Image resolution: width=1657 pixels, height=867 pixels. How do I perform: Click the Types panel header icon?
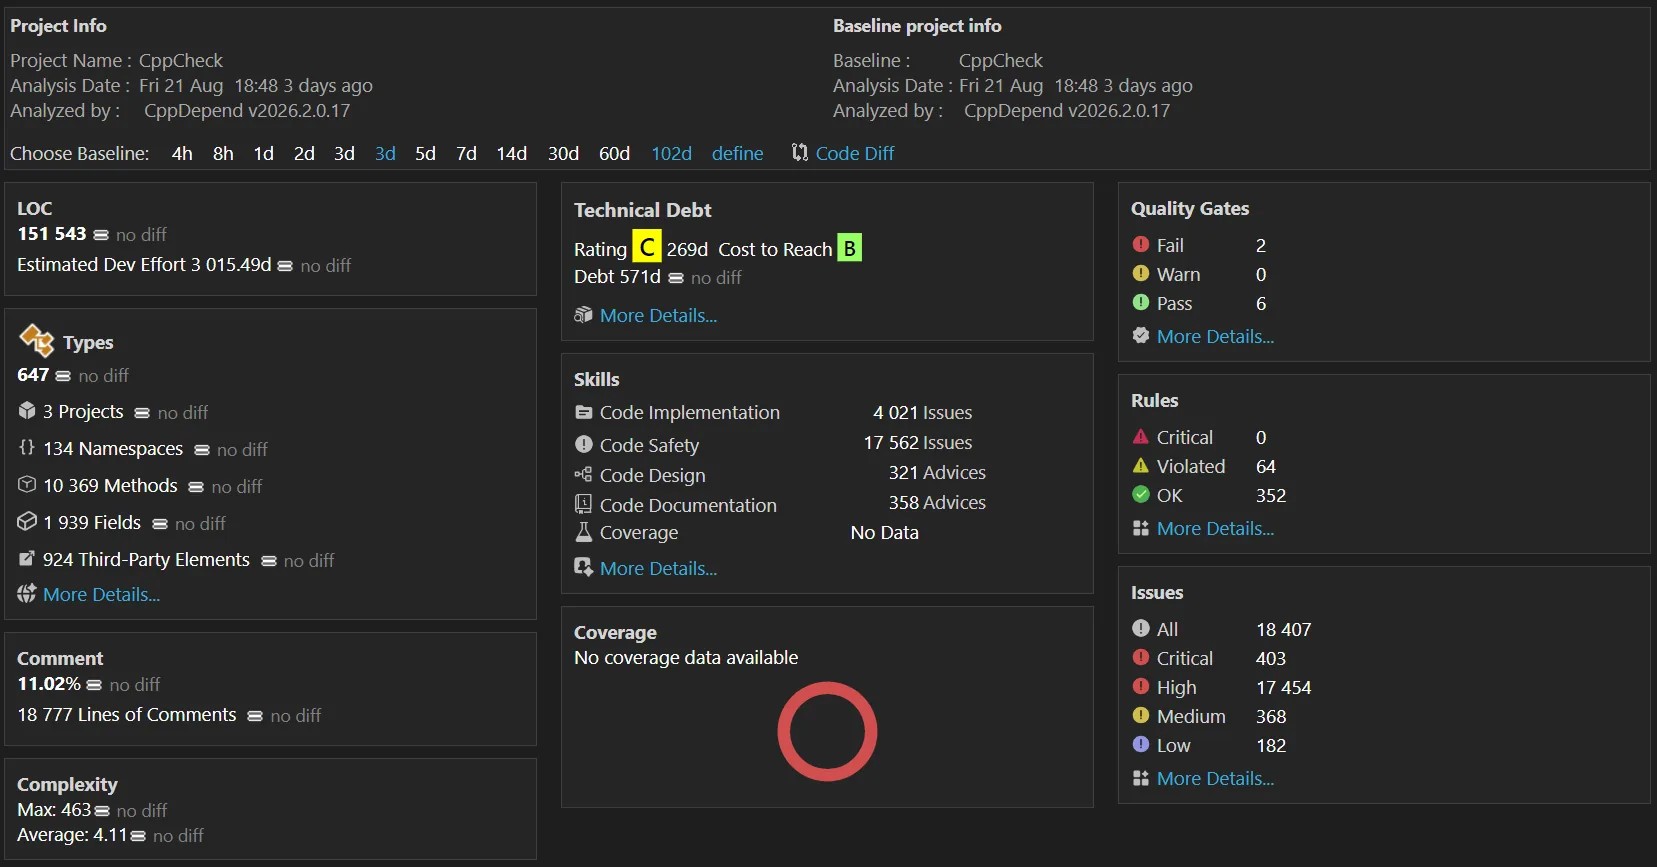(37, 340)
